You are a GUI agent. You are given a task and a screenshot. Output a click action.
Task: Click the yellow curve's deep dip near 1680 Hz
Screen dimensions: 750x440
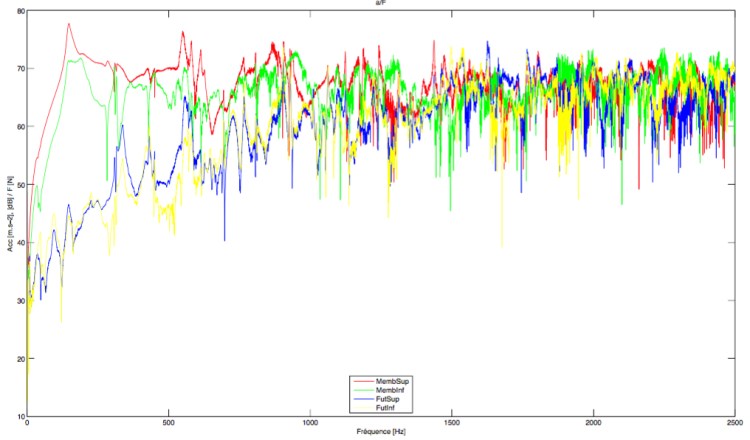502,245
